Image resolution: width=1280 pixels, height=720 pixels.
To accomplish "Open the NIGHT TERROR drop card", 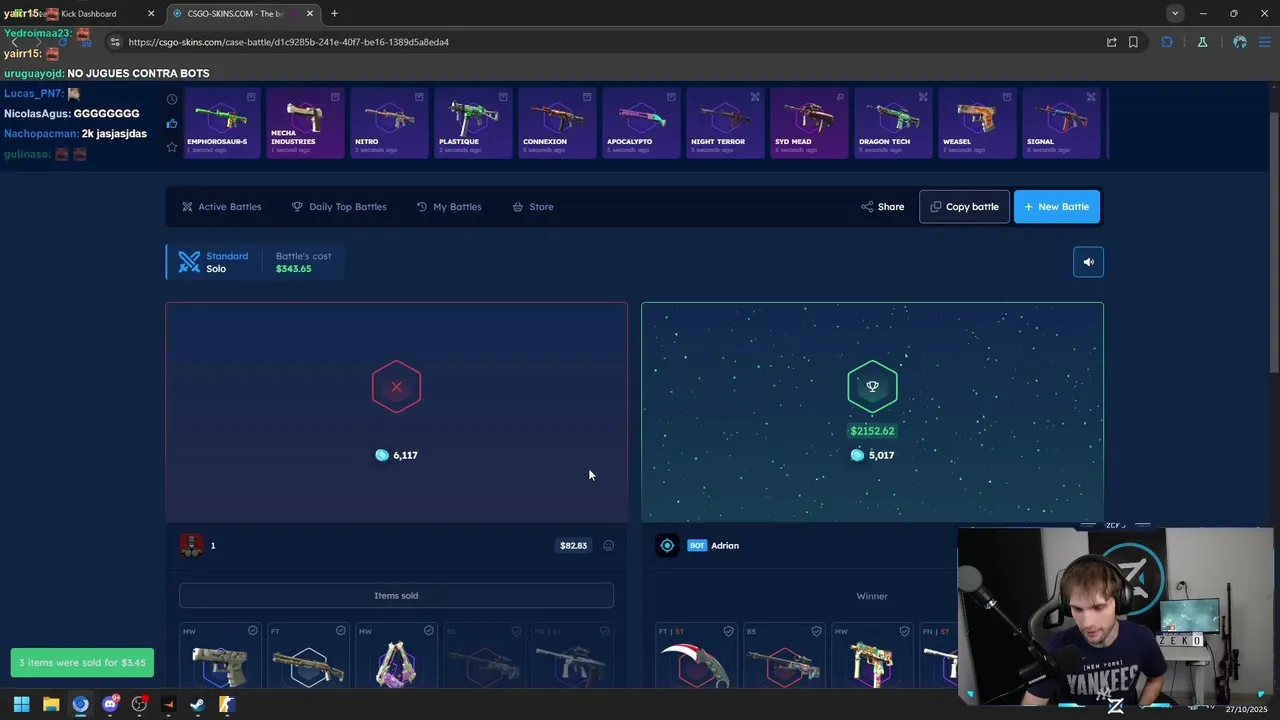I will pos(725,123).
